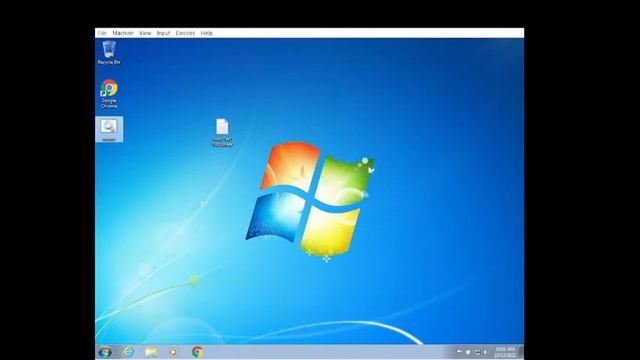Open the Machine menu
640x360 pixels.
[x=123, y=33]
